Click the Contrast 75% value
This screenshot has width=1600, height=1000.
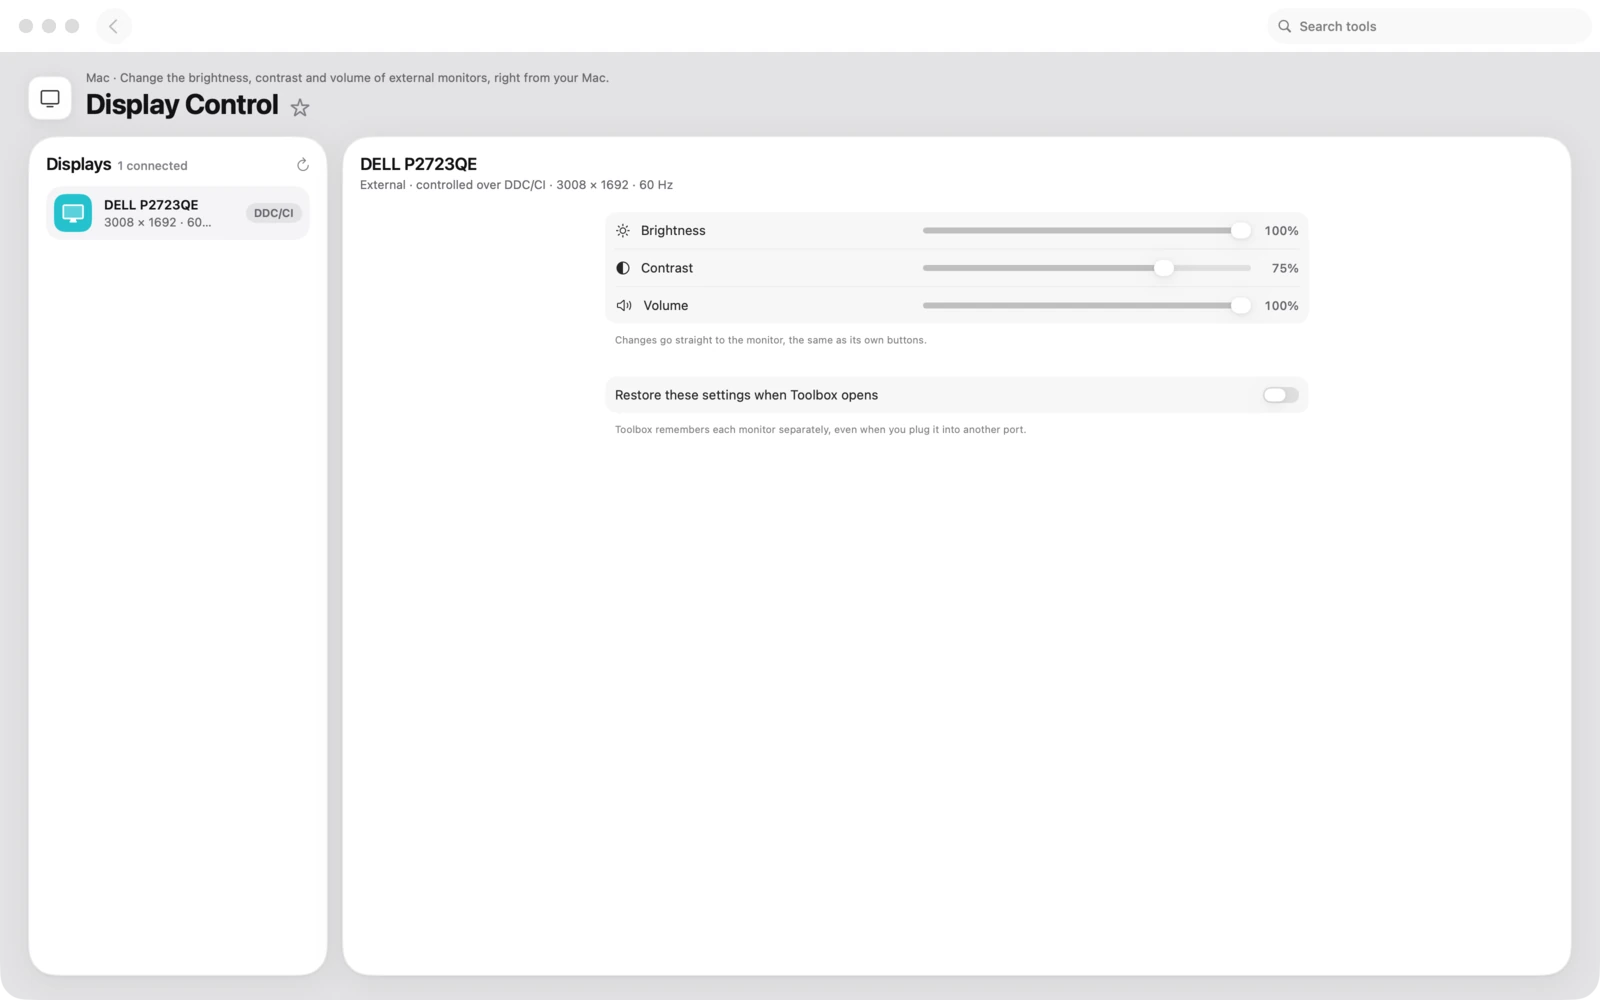pos(1285,268)
